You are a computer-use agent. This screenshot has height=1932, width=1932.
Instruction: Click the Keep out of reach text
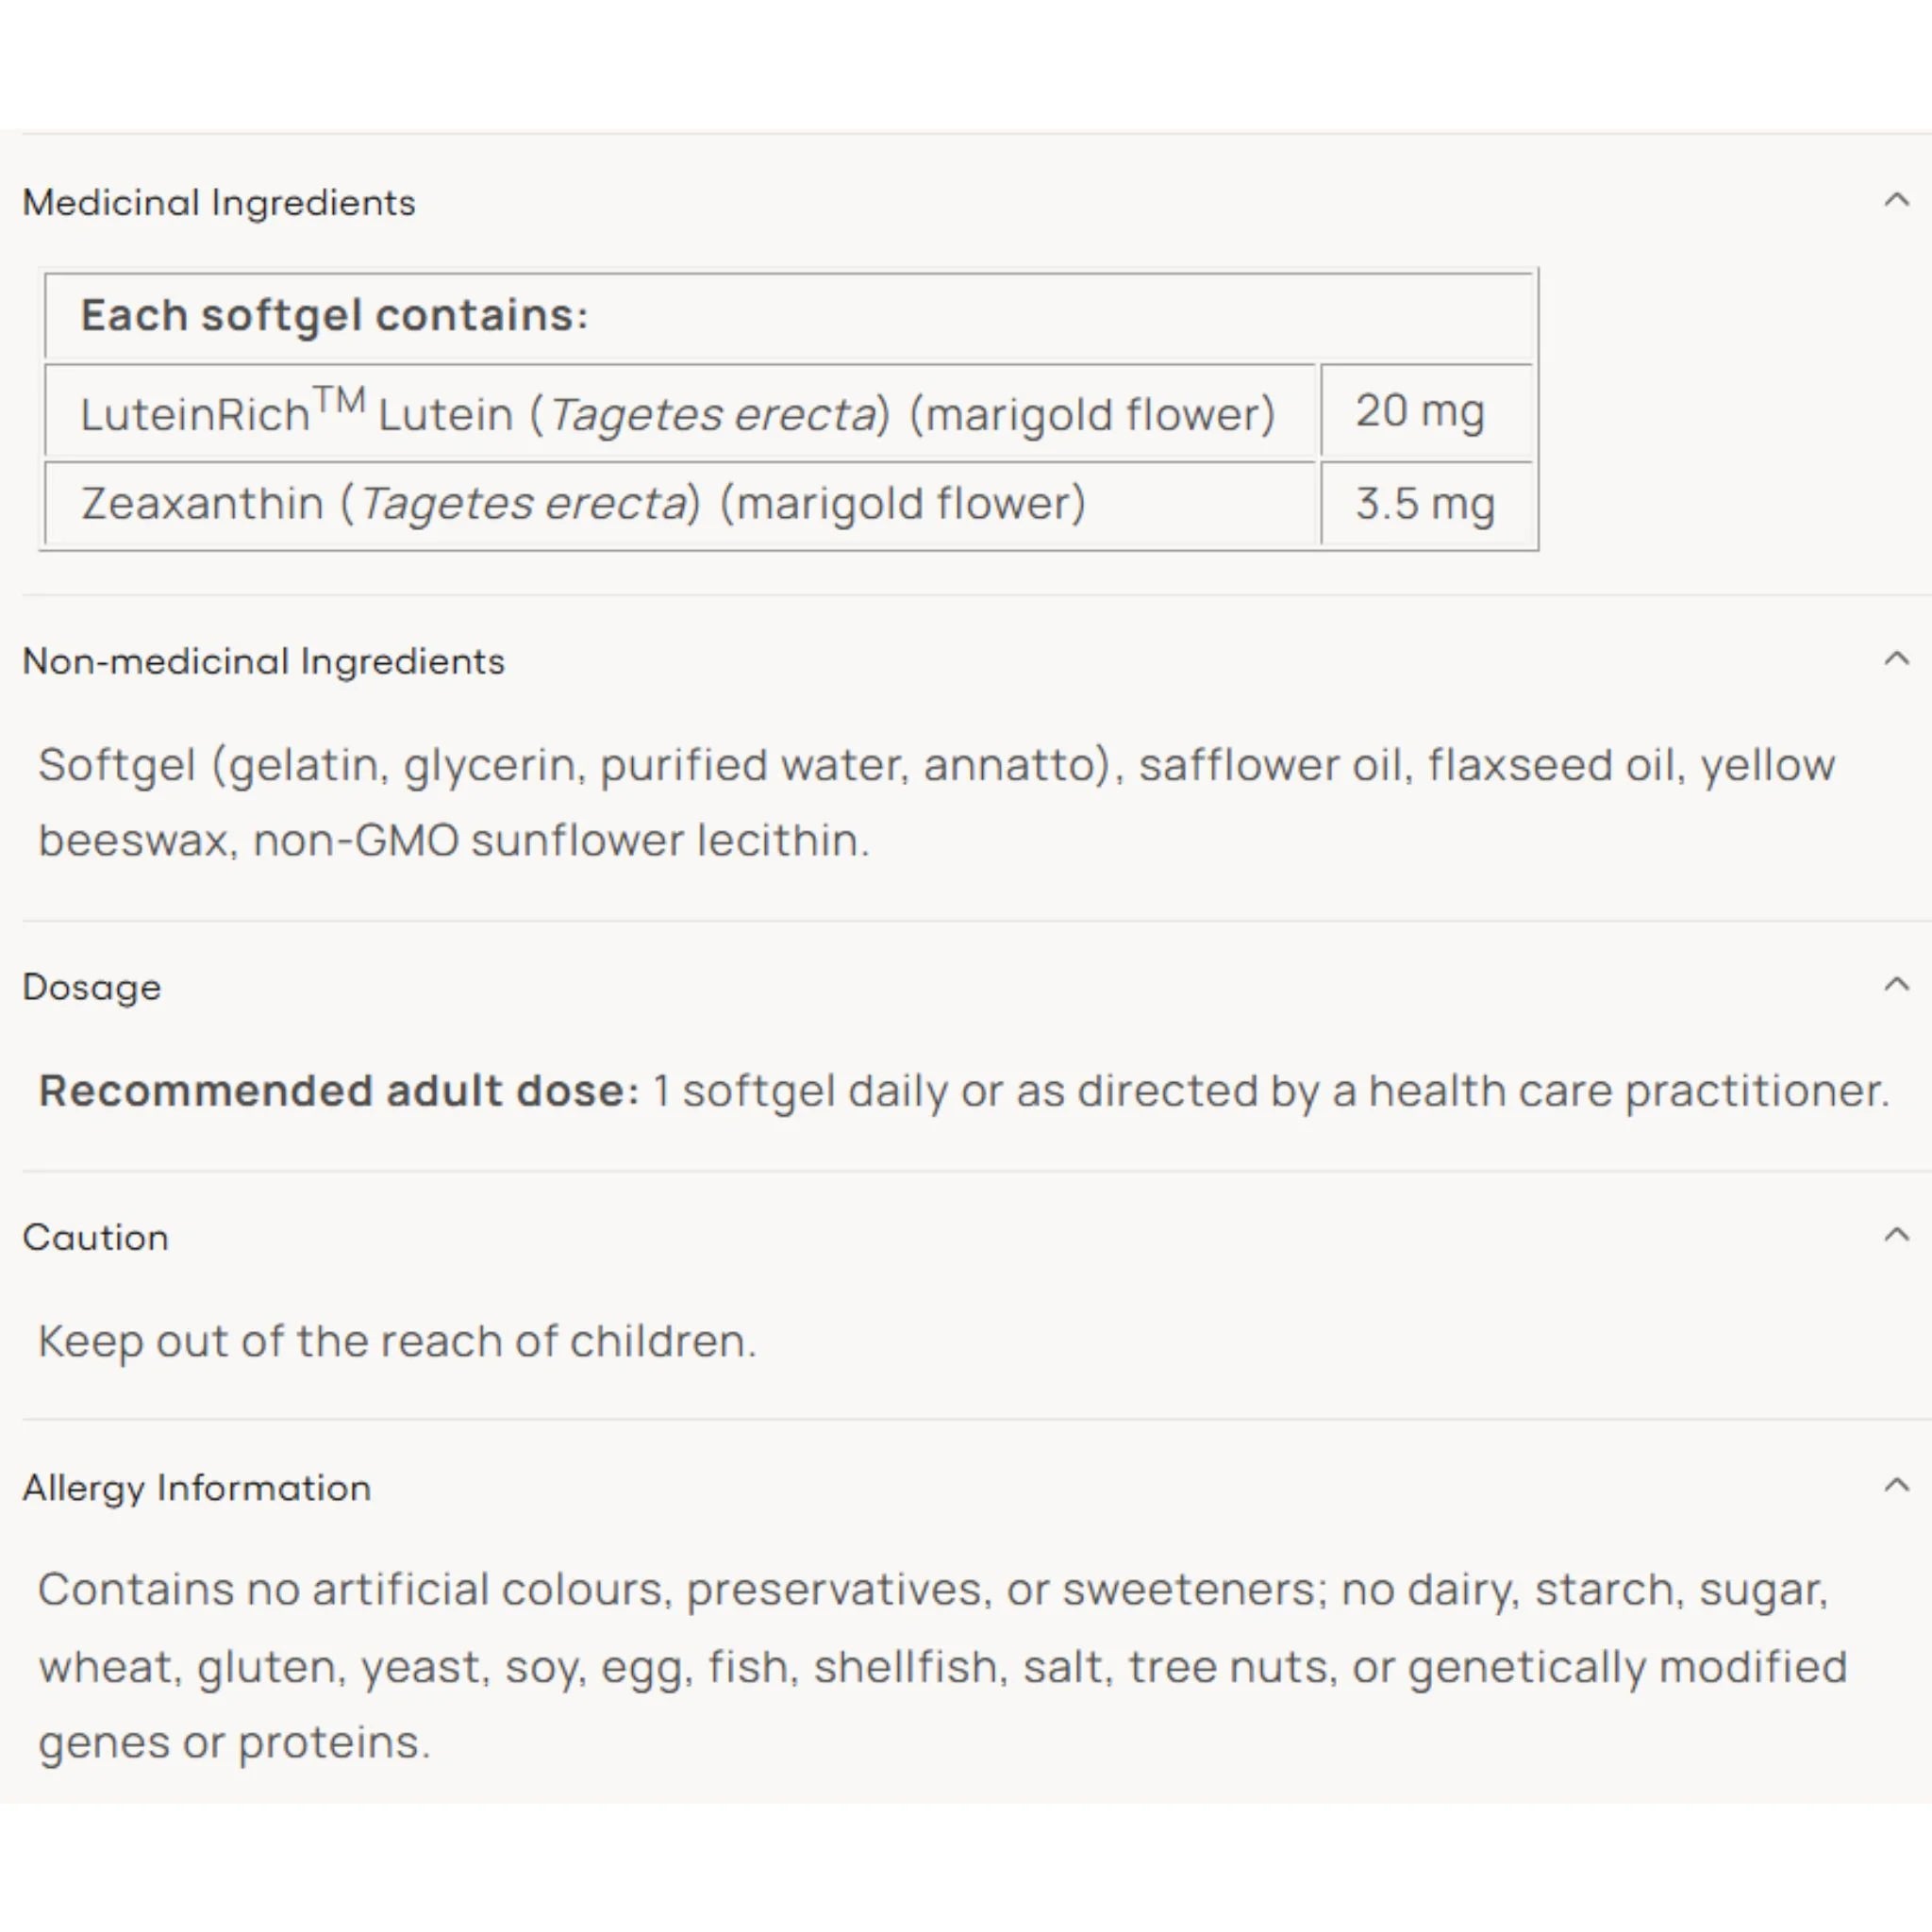coord(397,1341)
